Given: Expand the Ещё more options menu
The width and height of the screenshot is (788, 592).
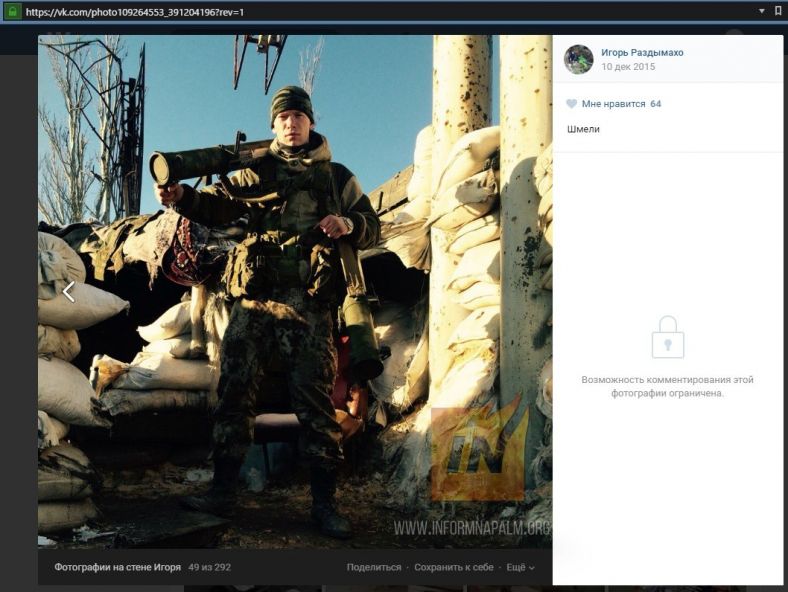Looking at the screenshot, I should coord(520,567).
